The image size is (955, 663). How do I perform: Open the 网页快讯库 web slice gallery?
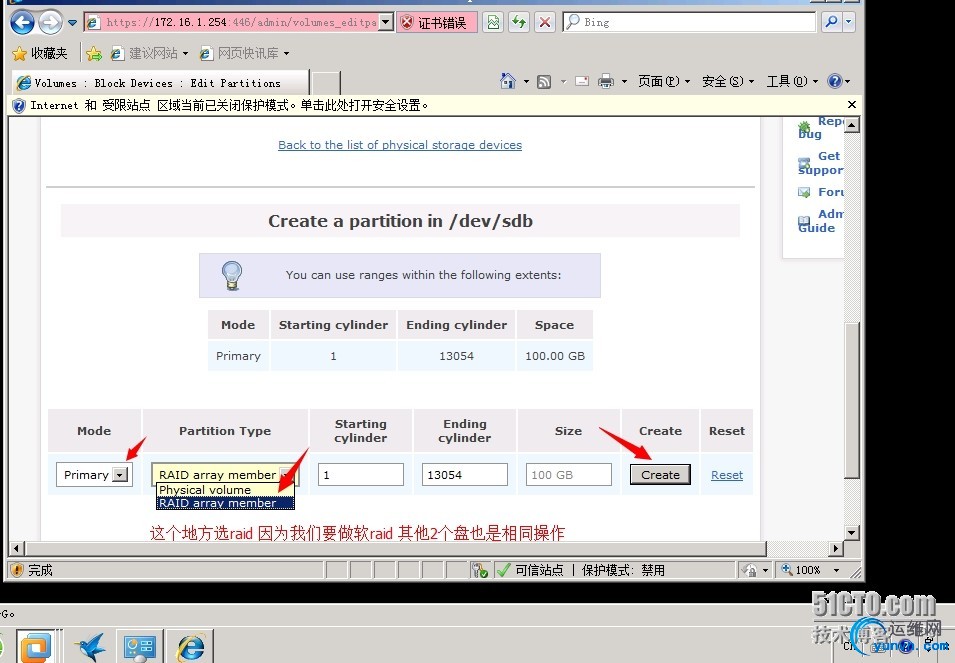pyautogui.click(x=244, y=54)
